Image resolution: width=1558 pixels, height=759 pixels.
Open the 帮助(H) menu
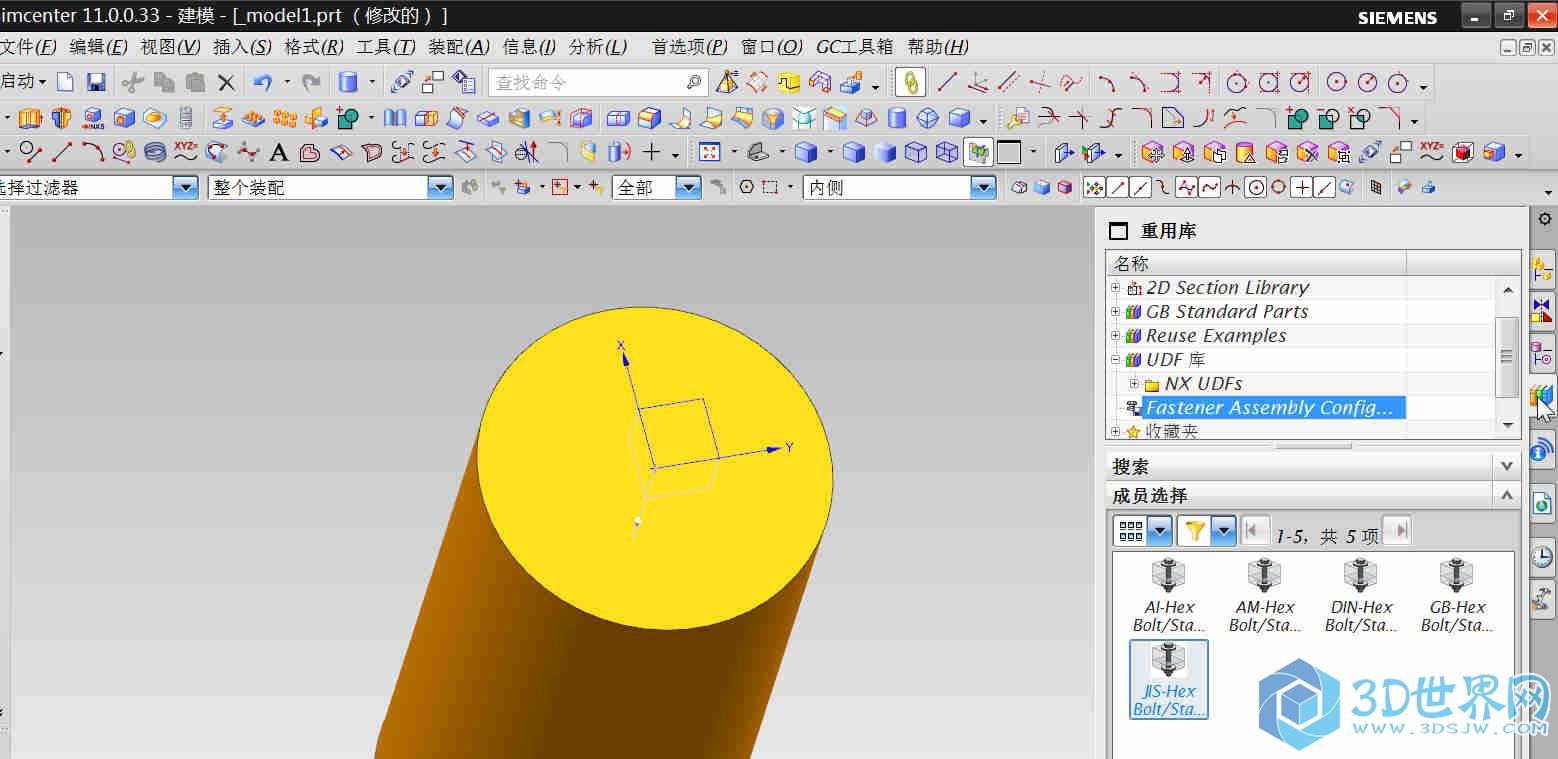[x=938, y=47]
